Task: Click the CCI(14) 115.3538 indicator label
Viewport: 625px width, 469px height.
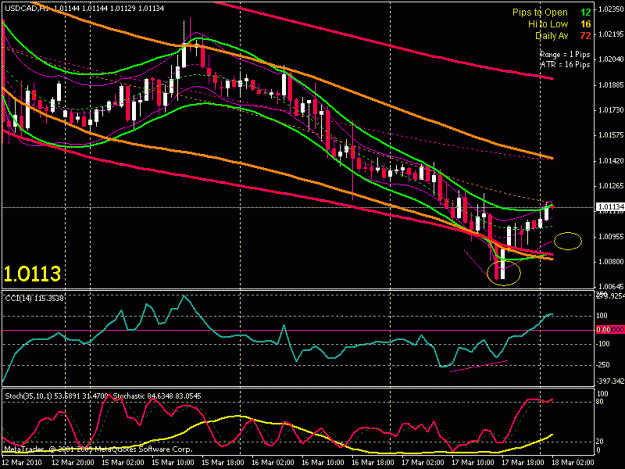Action: [34, 298]
